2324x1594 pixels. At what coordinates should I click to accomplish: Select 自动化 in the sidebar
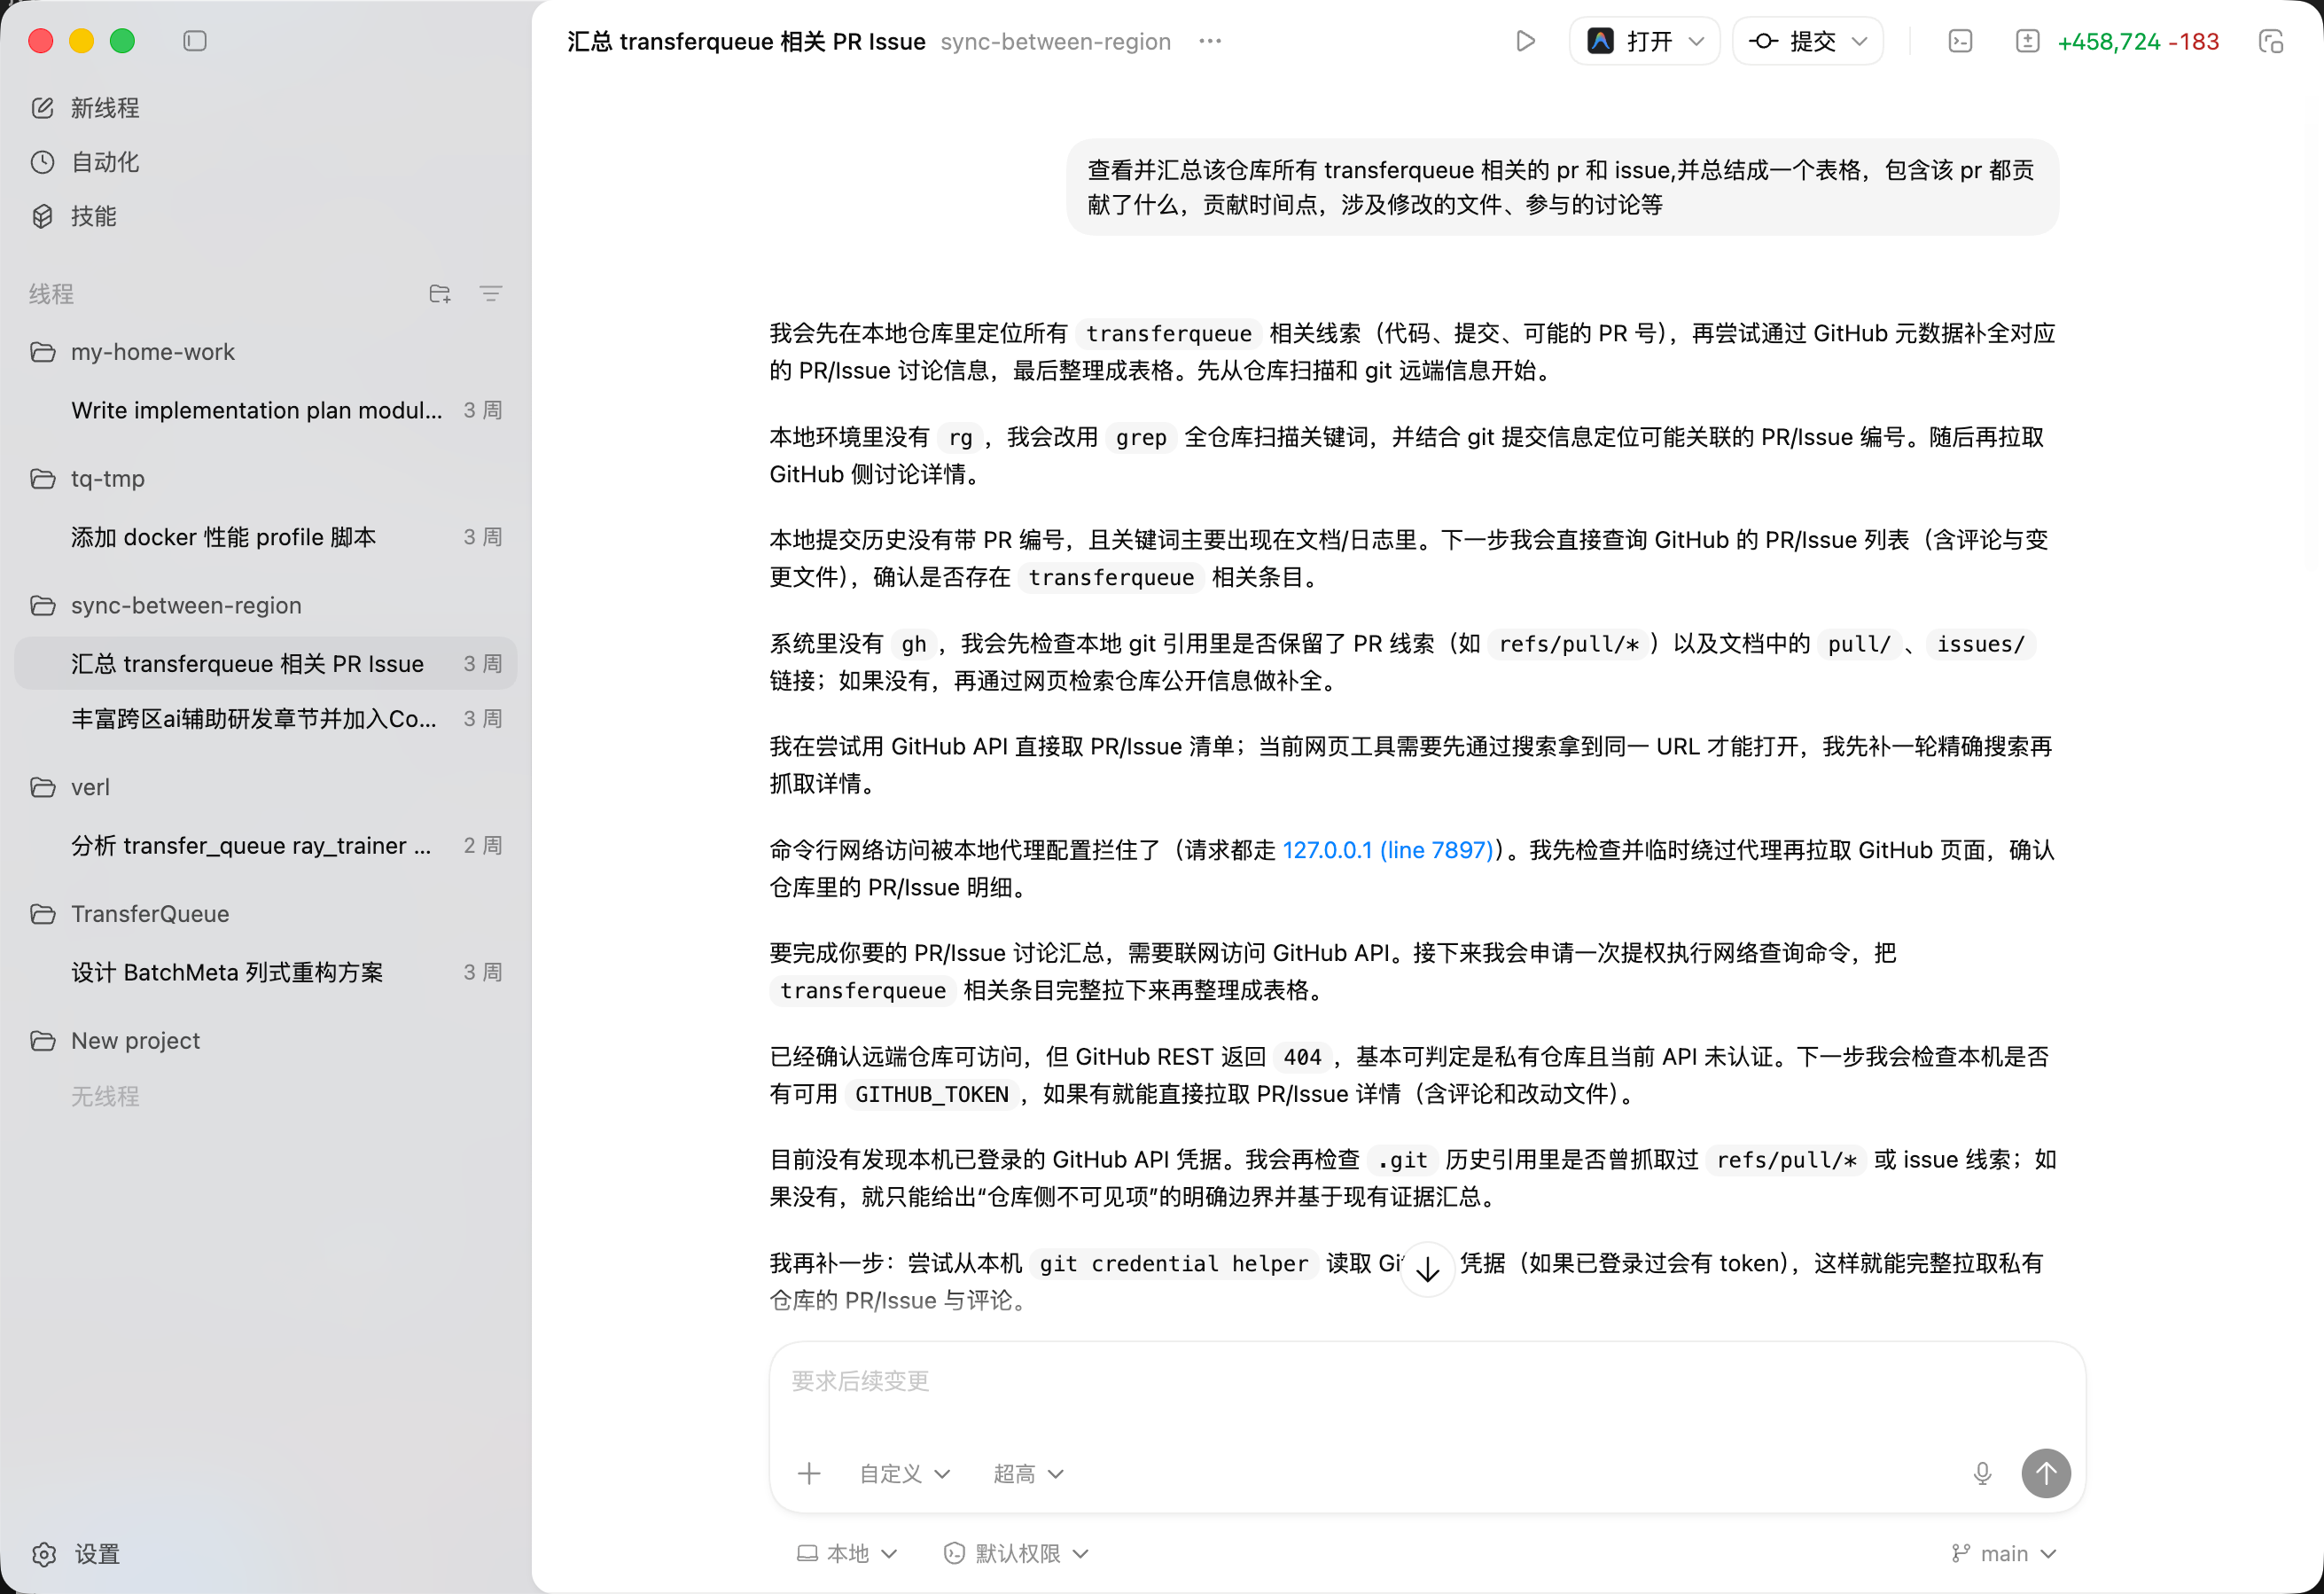click(x=104, y=162)
